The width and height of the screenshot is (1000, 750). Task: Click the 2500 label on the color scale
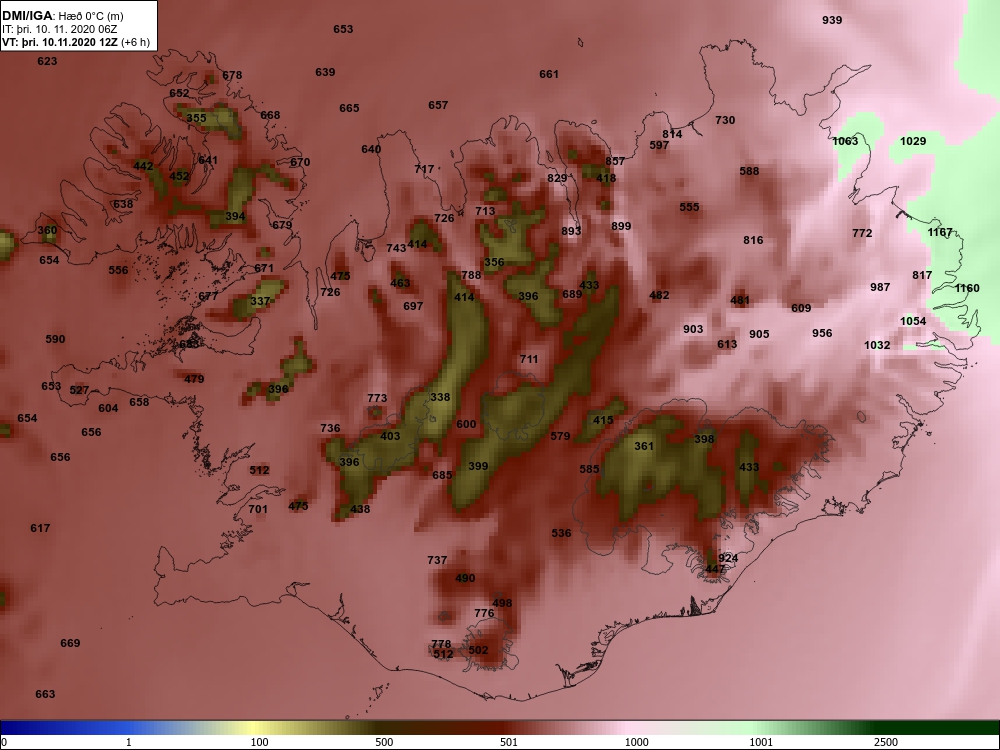(x=886, y=742)
